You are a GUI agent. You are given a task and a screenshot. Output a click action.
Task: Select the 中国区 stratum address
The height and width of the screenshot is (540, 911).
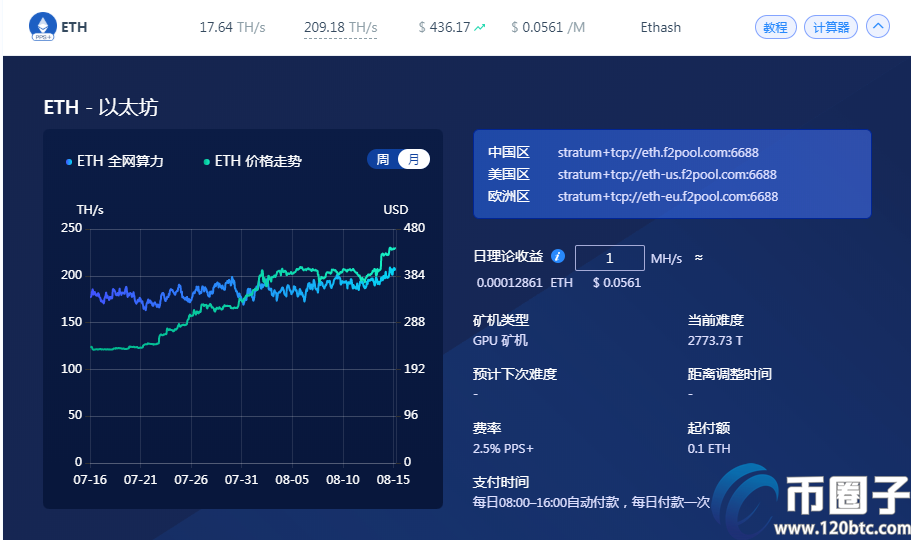tap(658, 152)
